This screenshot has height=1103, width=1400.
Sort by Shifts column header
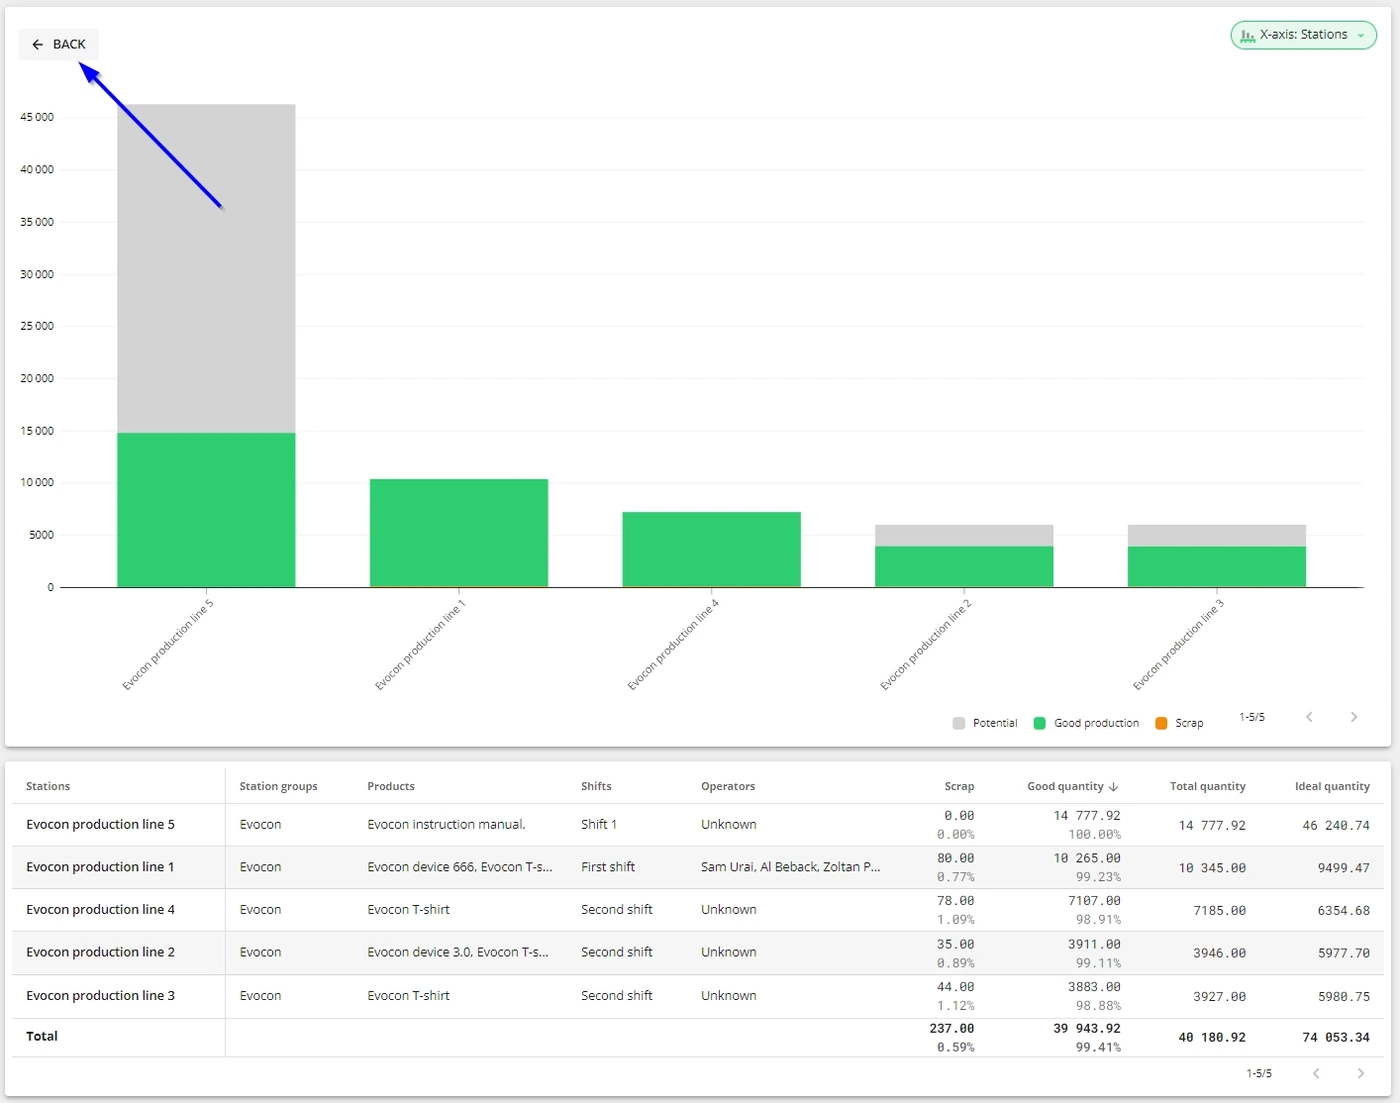(596, 786)
